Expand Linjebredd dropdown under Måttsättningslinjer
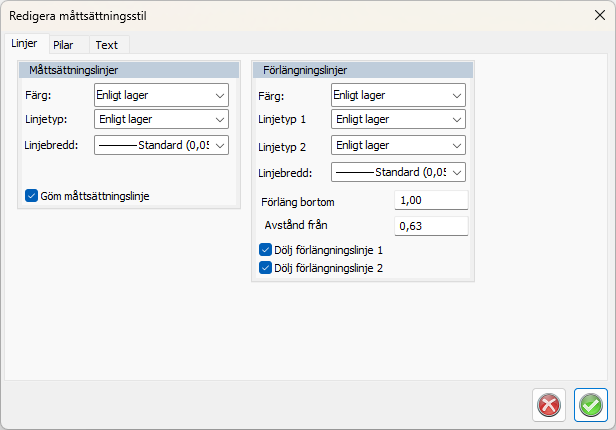Image resolution: width=616 pixels, height=430 pixels. [x=161, y=145]
